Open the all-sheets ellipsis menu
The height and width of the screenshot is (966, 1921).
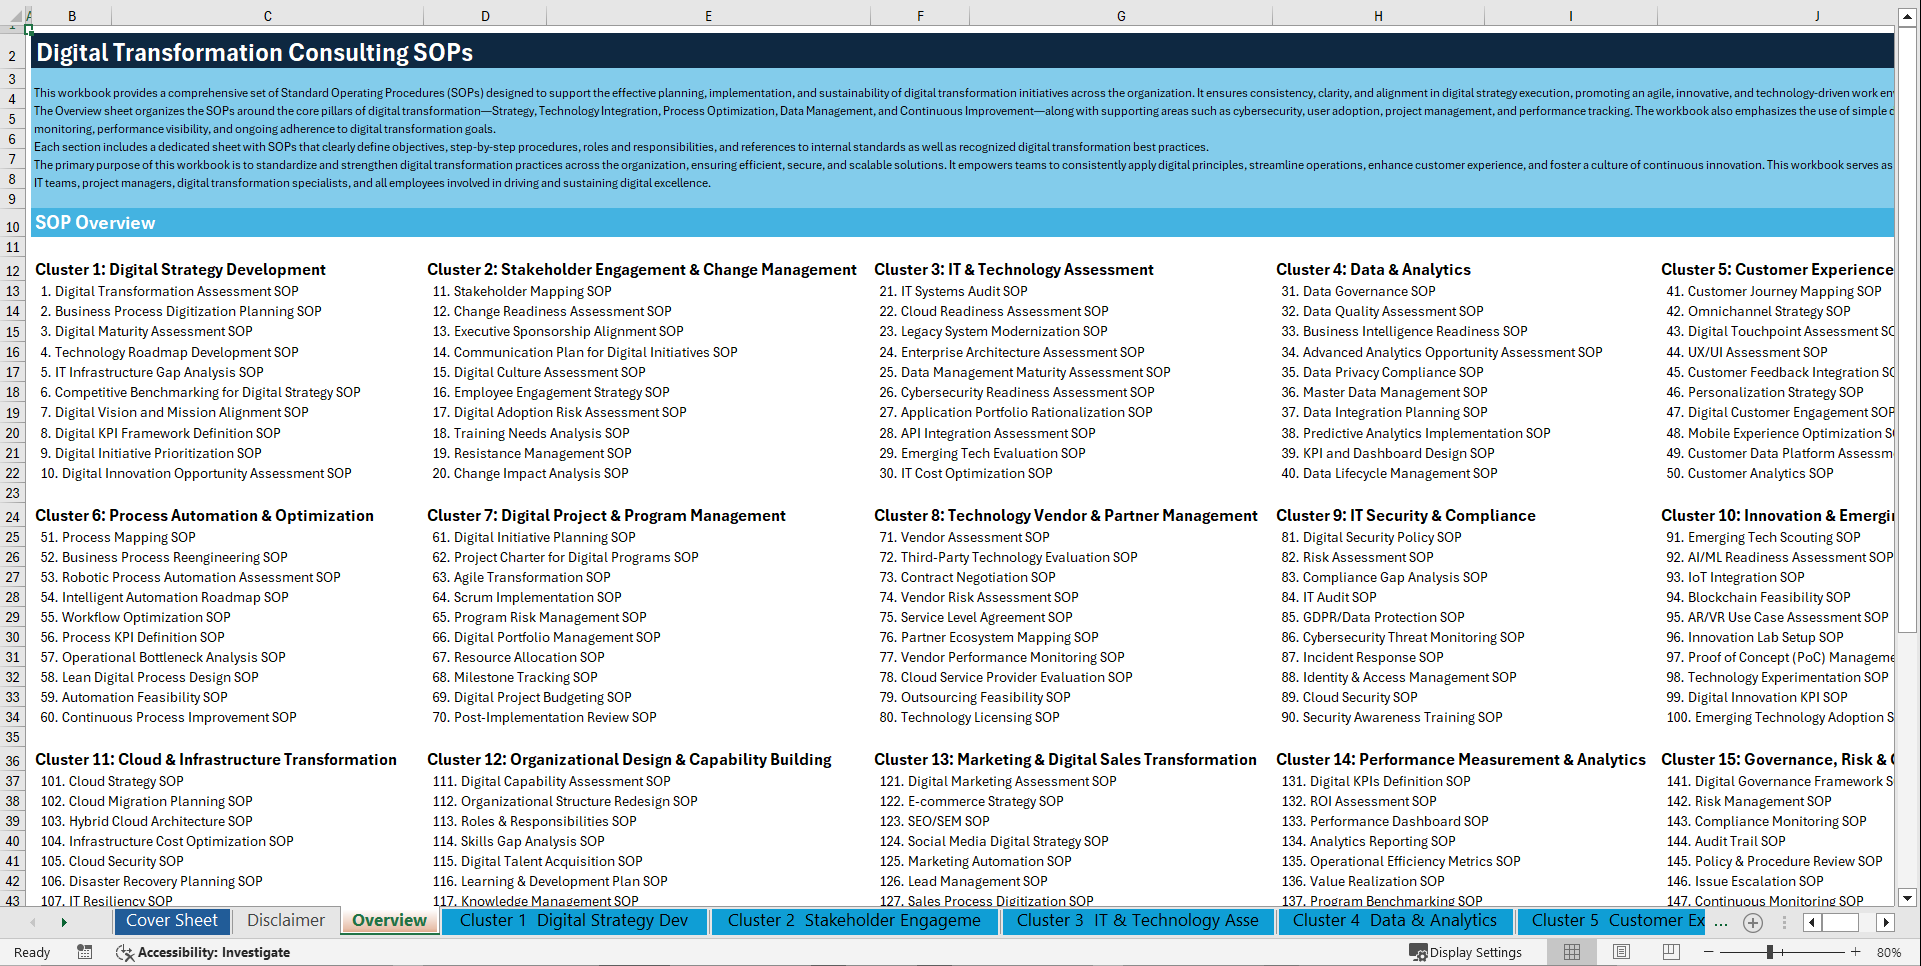(1722, 922)
